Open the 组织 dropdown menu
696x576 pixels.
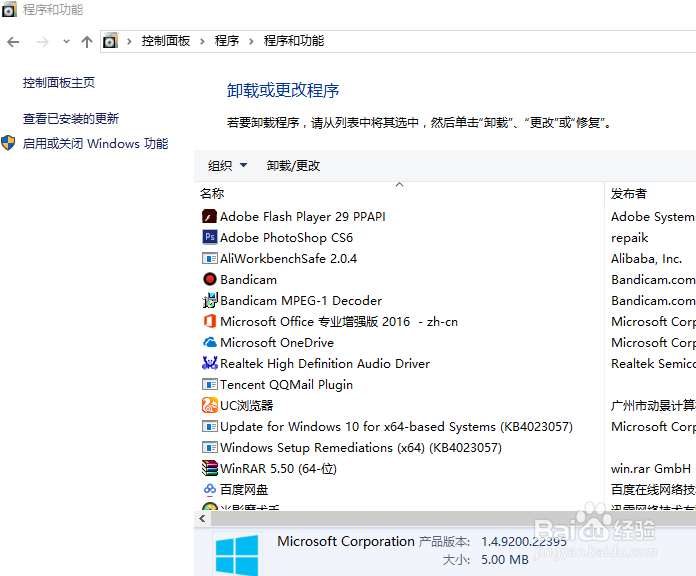click(227, 166)
